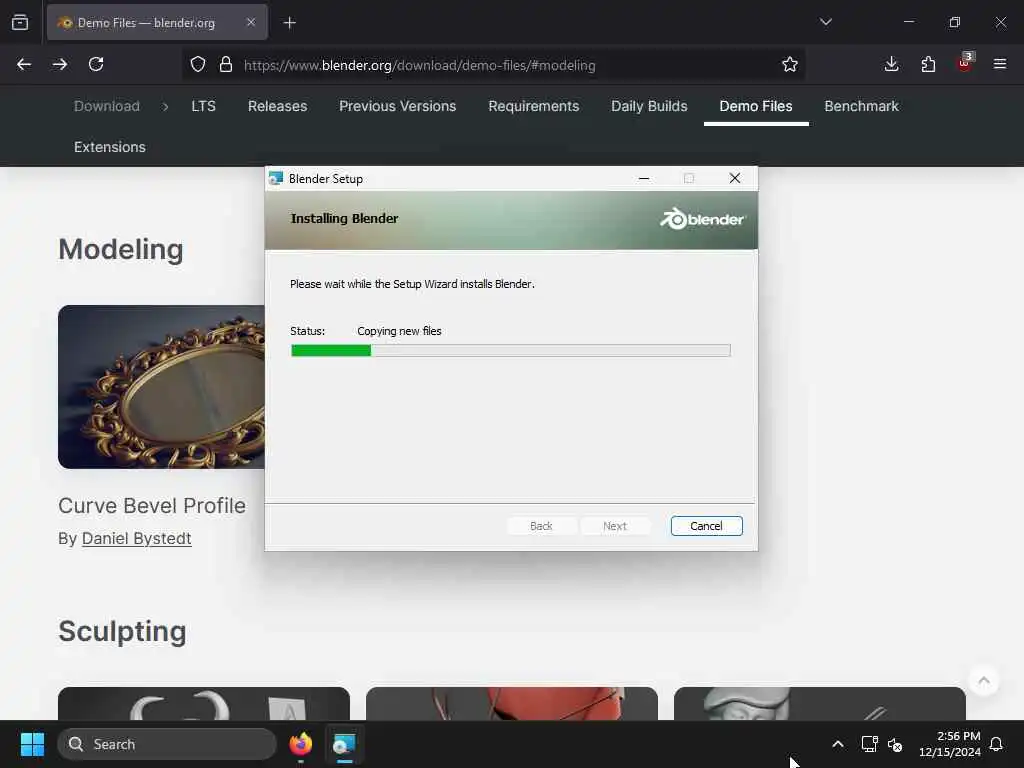This screenshot has width=1024, height=768.
Task: Click the Blender Setup title bar icon
Action: [276, 178]
